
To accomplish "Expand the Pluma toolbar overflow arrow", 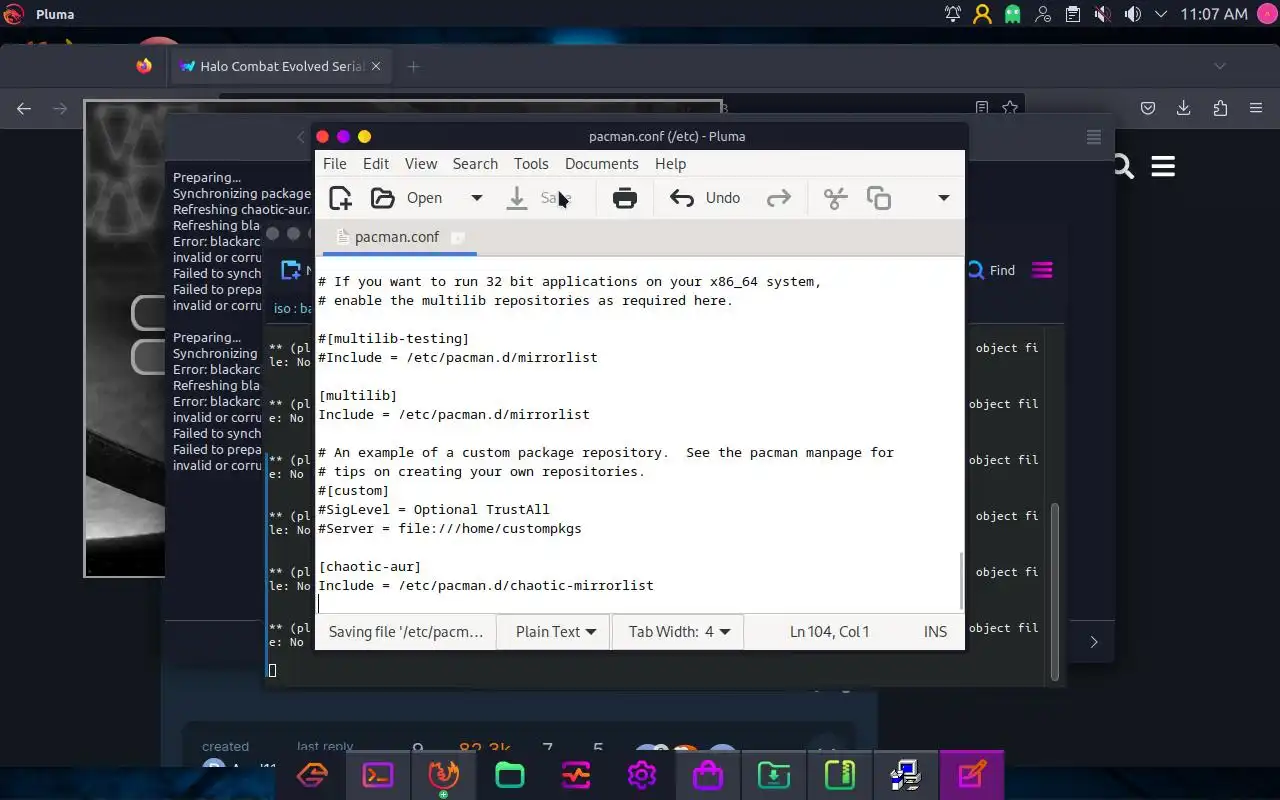I will click(943, 198).
